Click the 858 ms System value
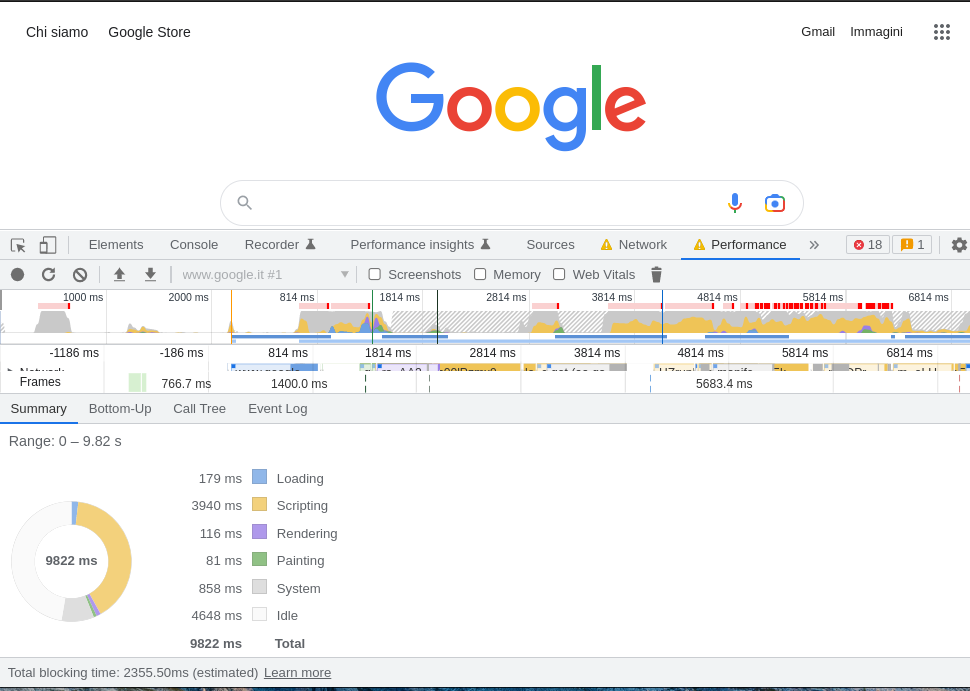This screenshot has width=970, height=691. [220, 589]
